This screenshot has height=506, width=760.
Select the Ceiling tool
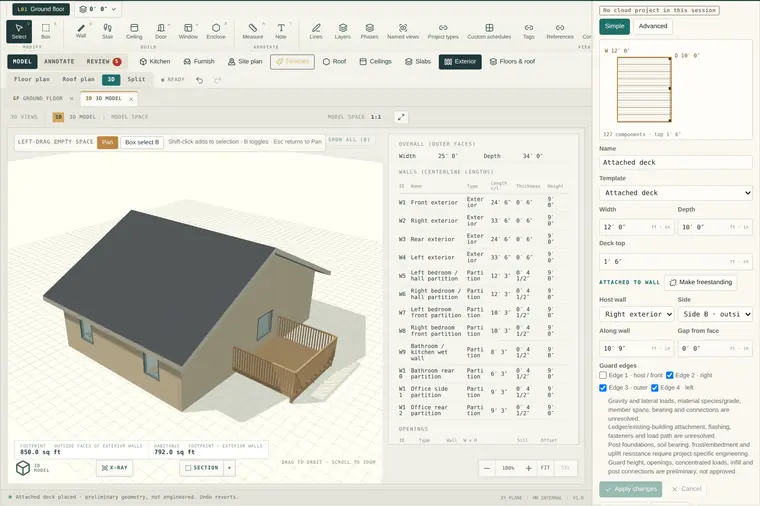(134, 31)
